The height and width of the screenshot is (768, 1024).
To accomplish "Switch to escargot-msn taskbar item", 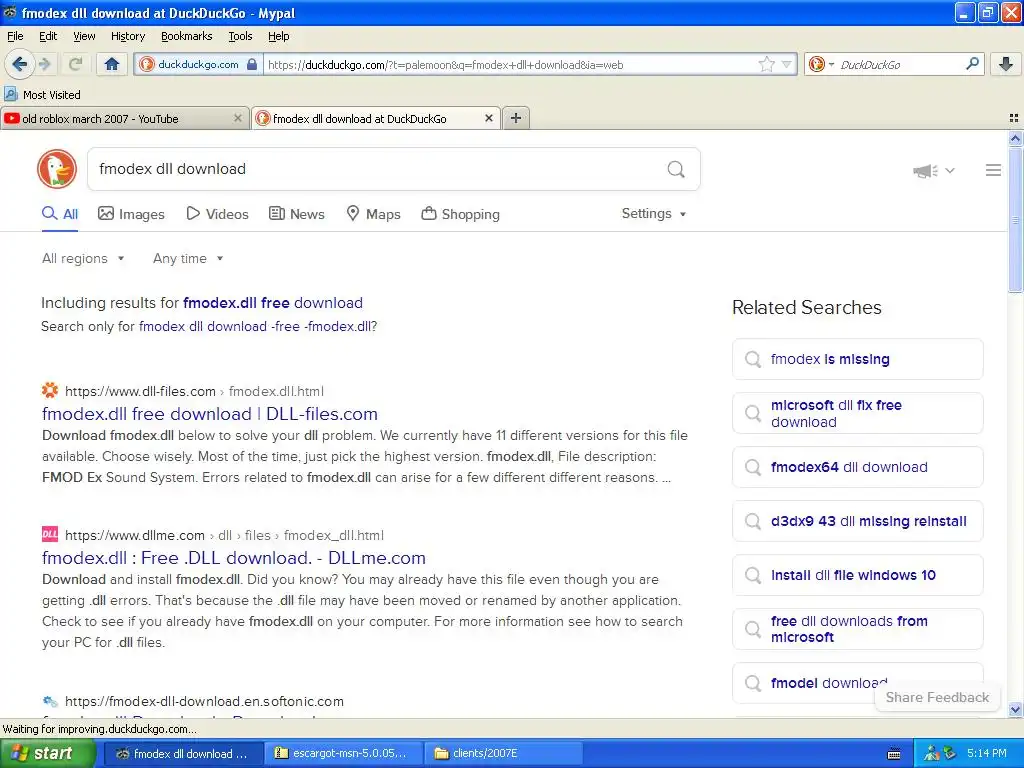I will (x=344, y=754).
